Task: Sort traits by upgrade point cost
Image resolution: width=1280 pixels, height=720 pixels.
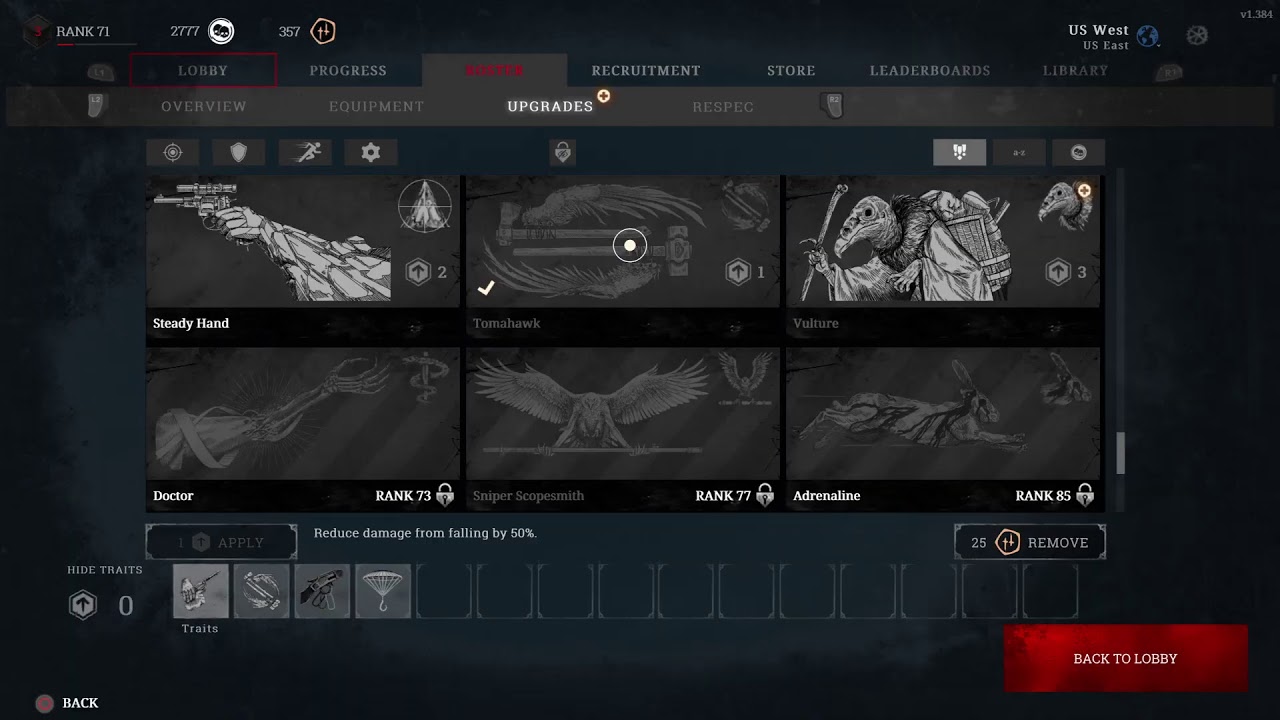Action: [x=960, y=152]
